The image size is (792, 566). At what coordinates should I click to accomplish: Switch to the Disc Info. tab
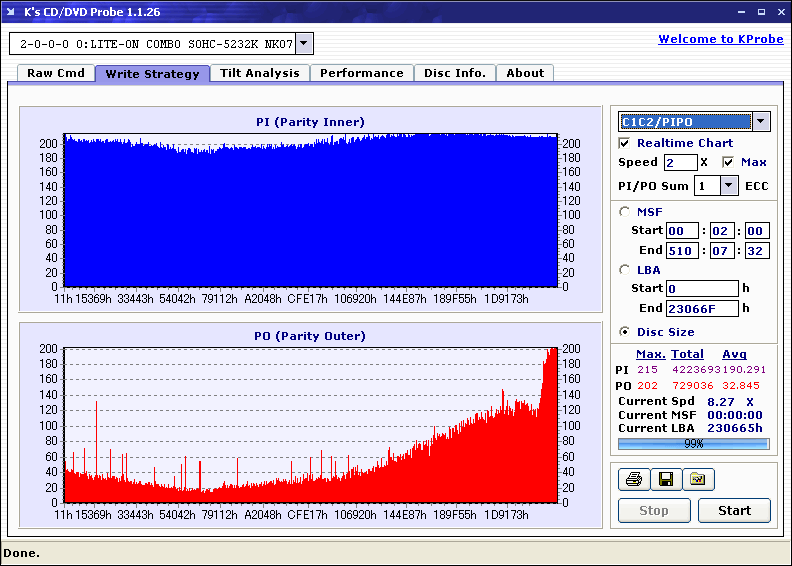[x=455, y=73]
